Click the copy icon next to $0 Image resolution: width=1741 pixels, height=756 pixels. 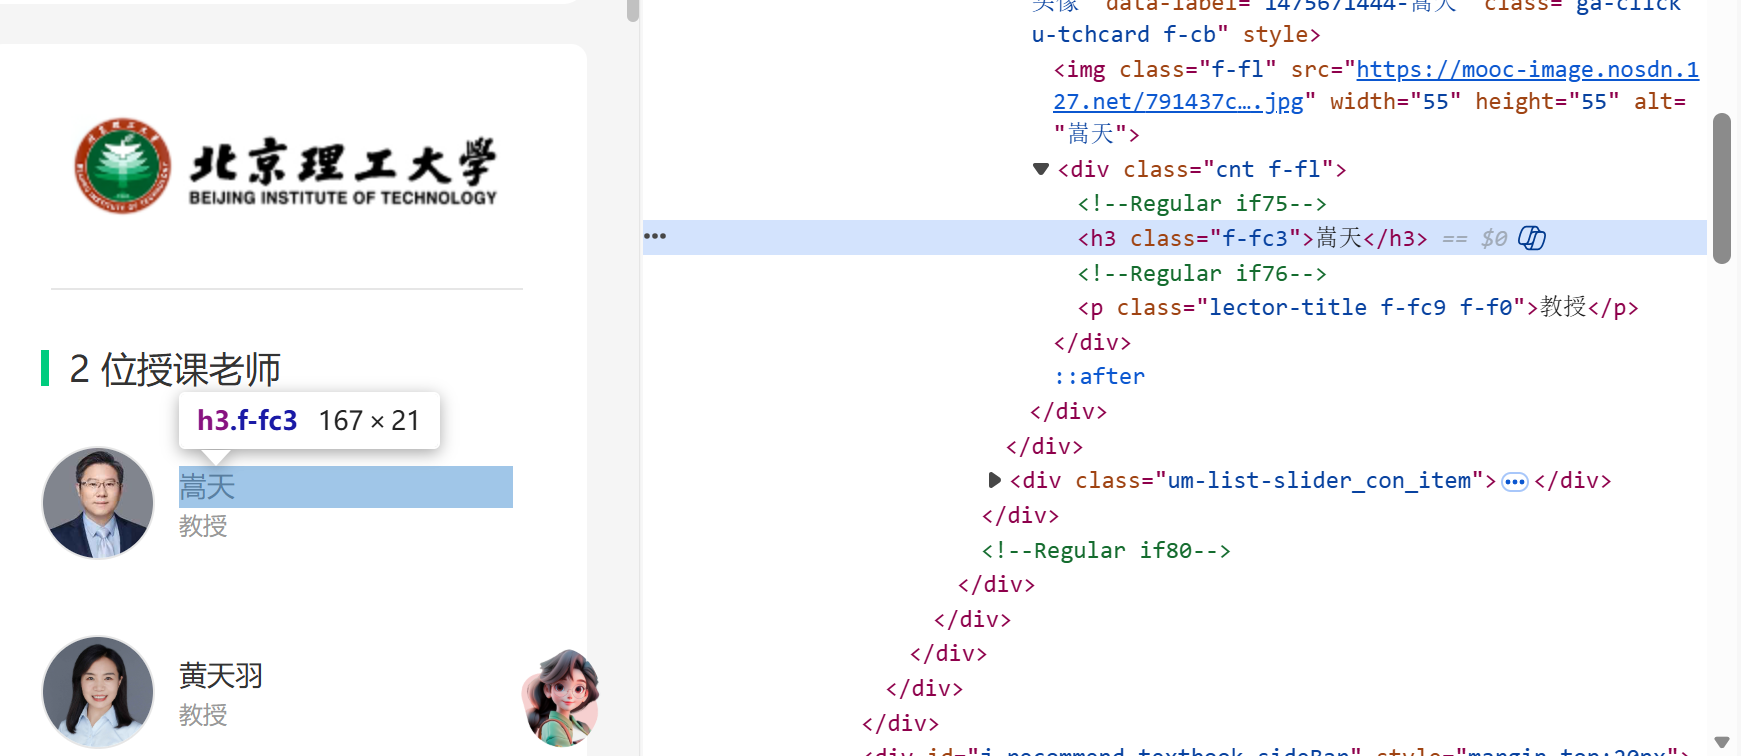click(1531, 238)
